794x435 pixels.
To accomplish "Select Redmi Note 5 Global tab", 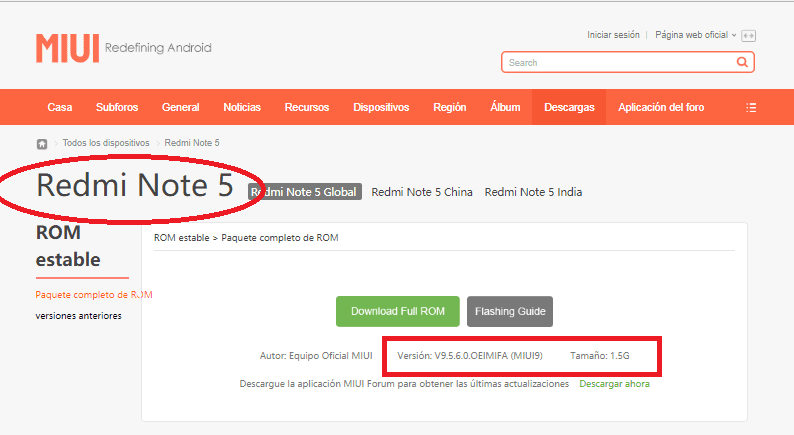I will point(305,192).
